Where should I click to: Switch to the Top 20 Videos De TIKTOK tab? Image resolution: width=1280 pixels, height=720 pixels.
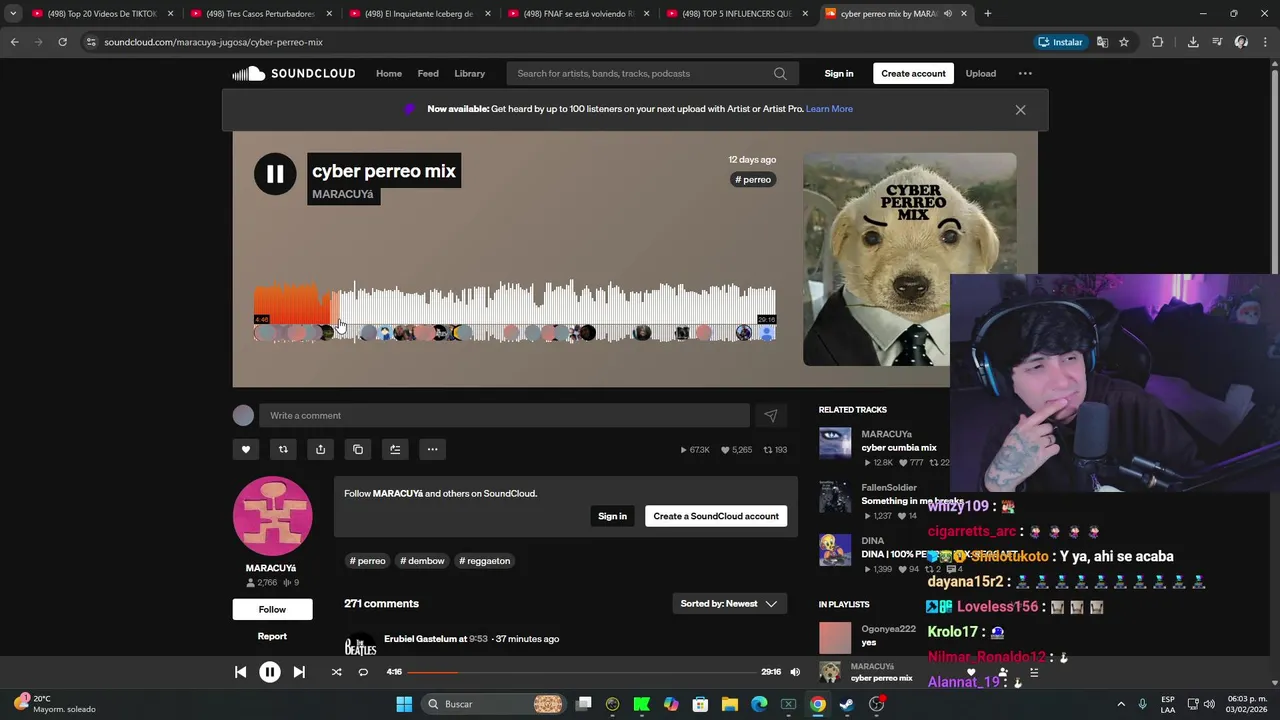pyautogui.click(x=102, y=14)
